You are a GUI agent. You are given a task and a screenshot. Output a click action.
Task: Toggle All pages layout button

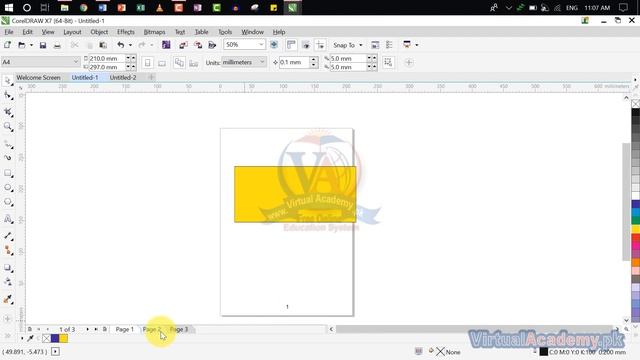(x=179, y=63)
